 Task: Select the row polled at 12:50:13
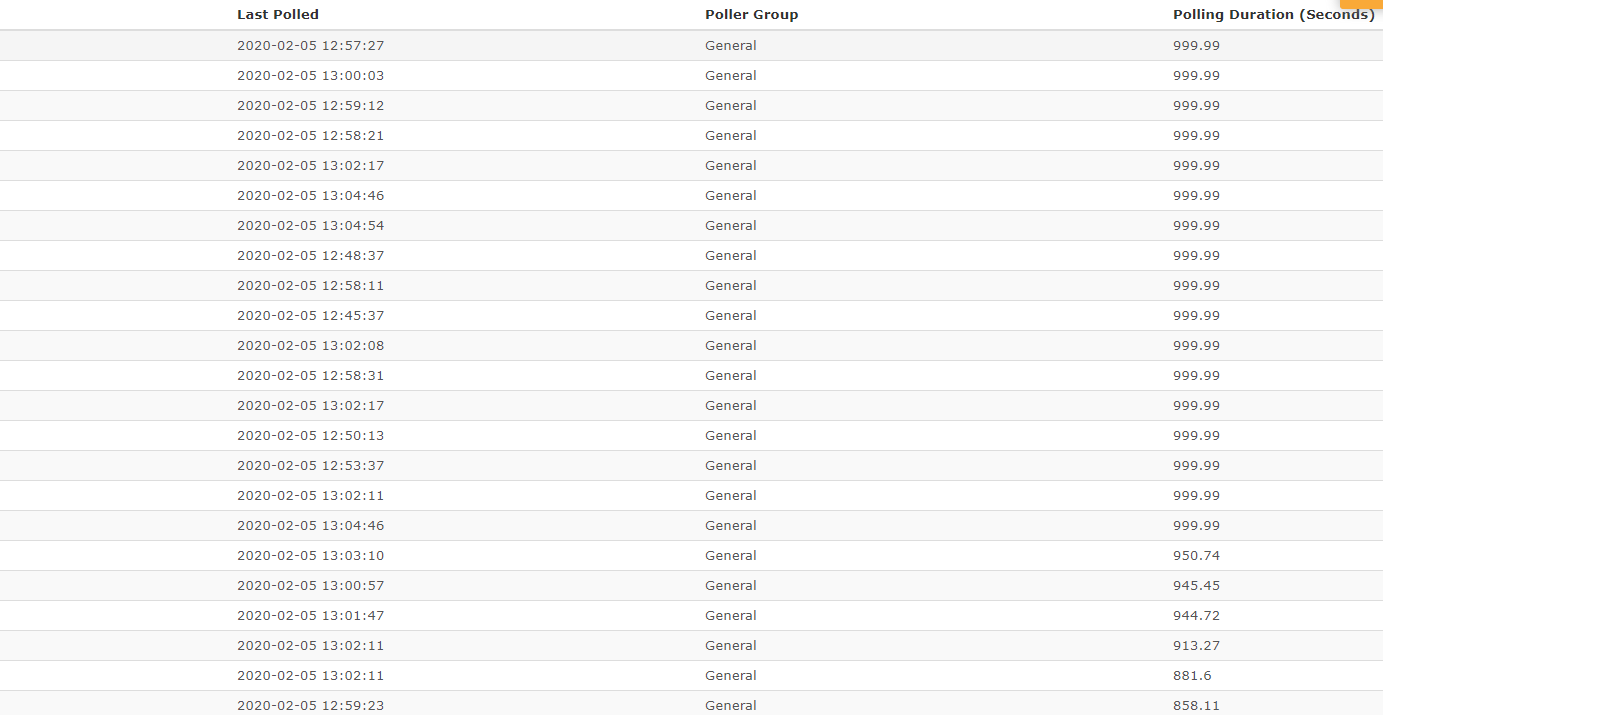point(691,436)
